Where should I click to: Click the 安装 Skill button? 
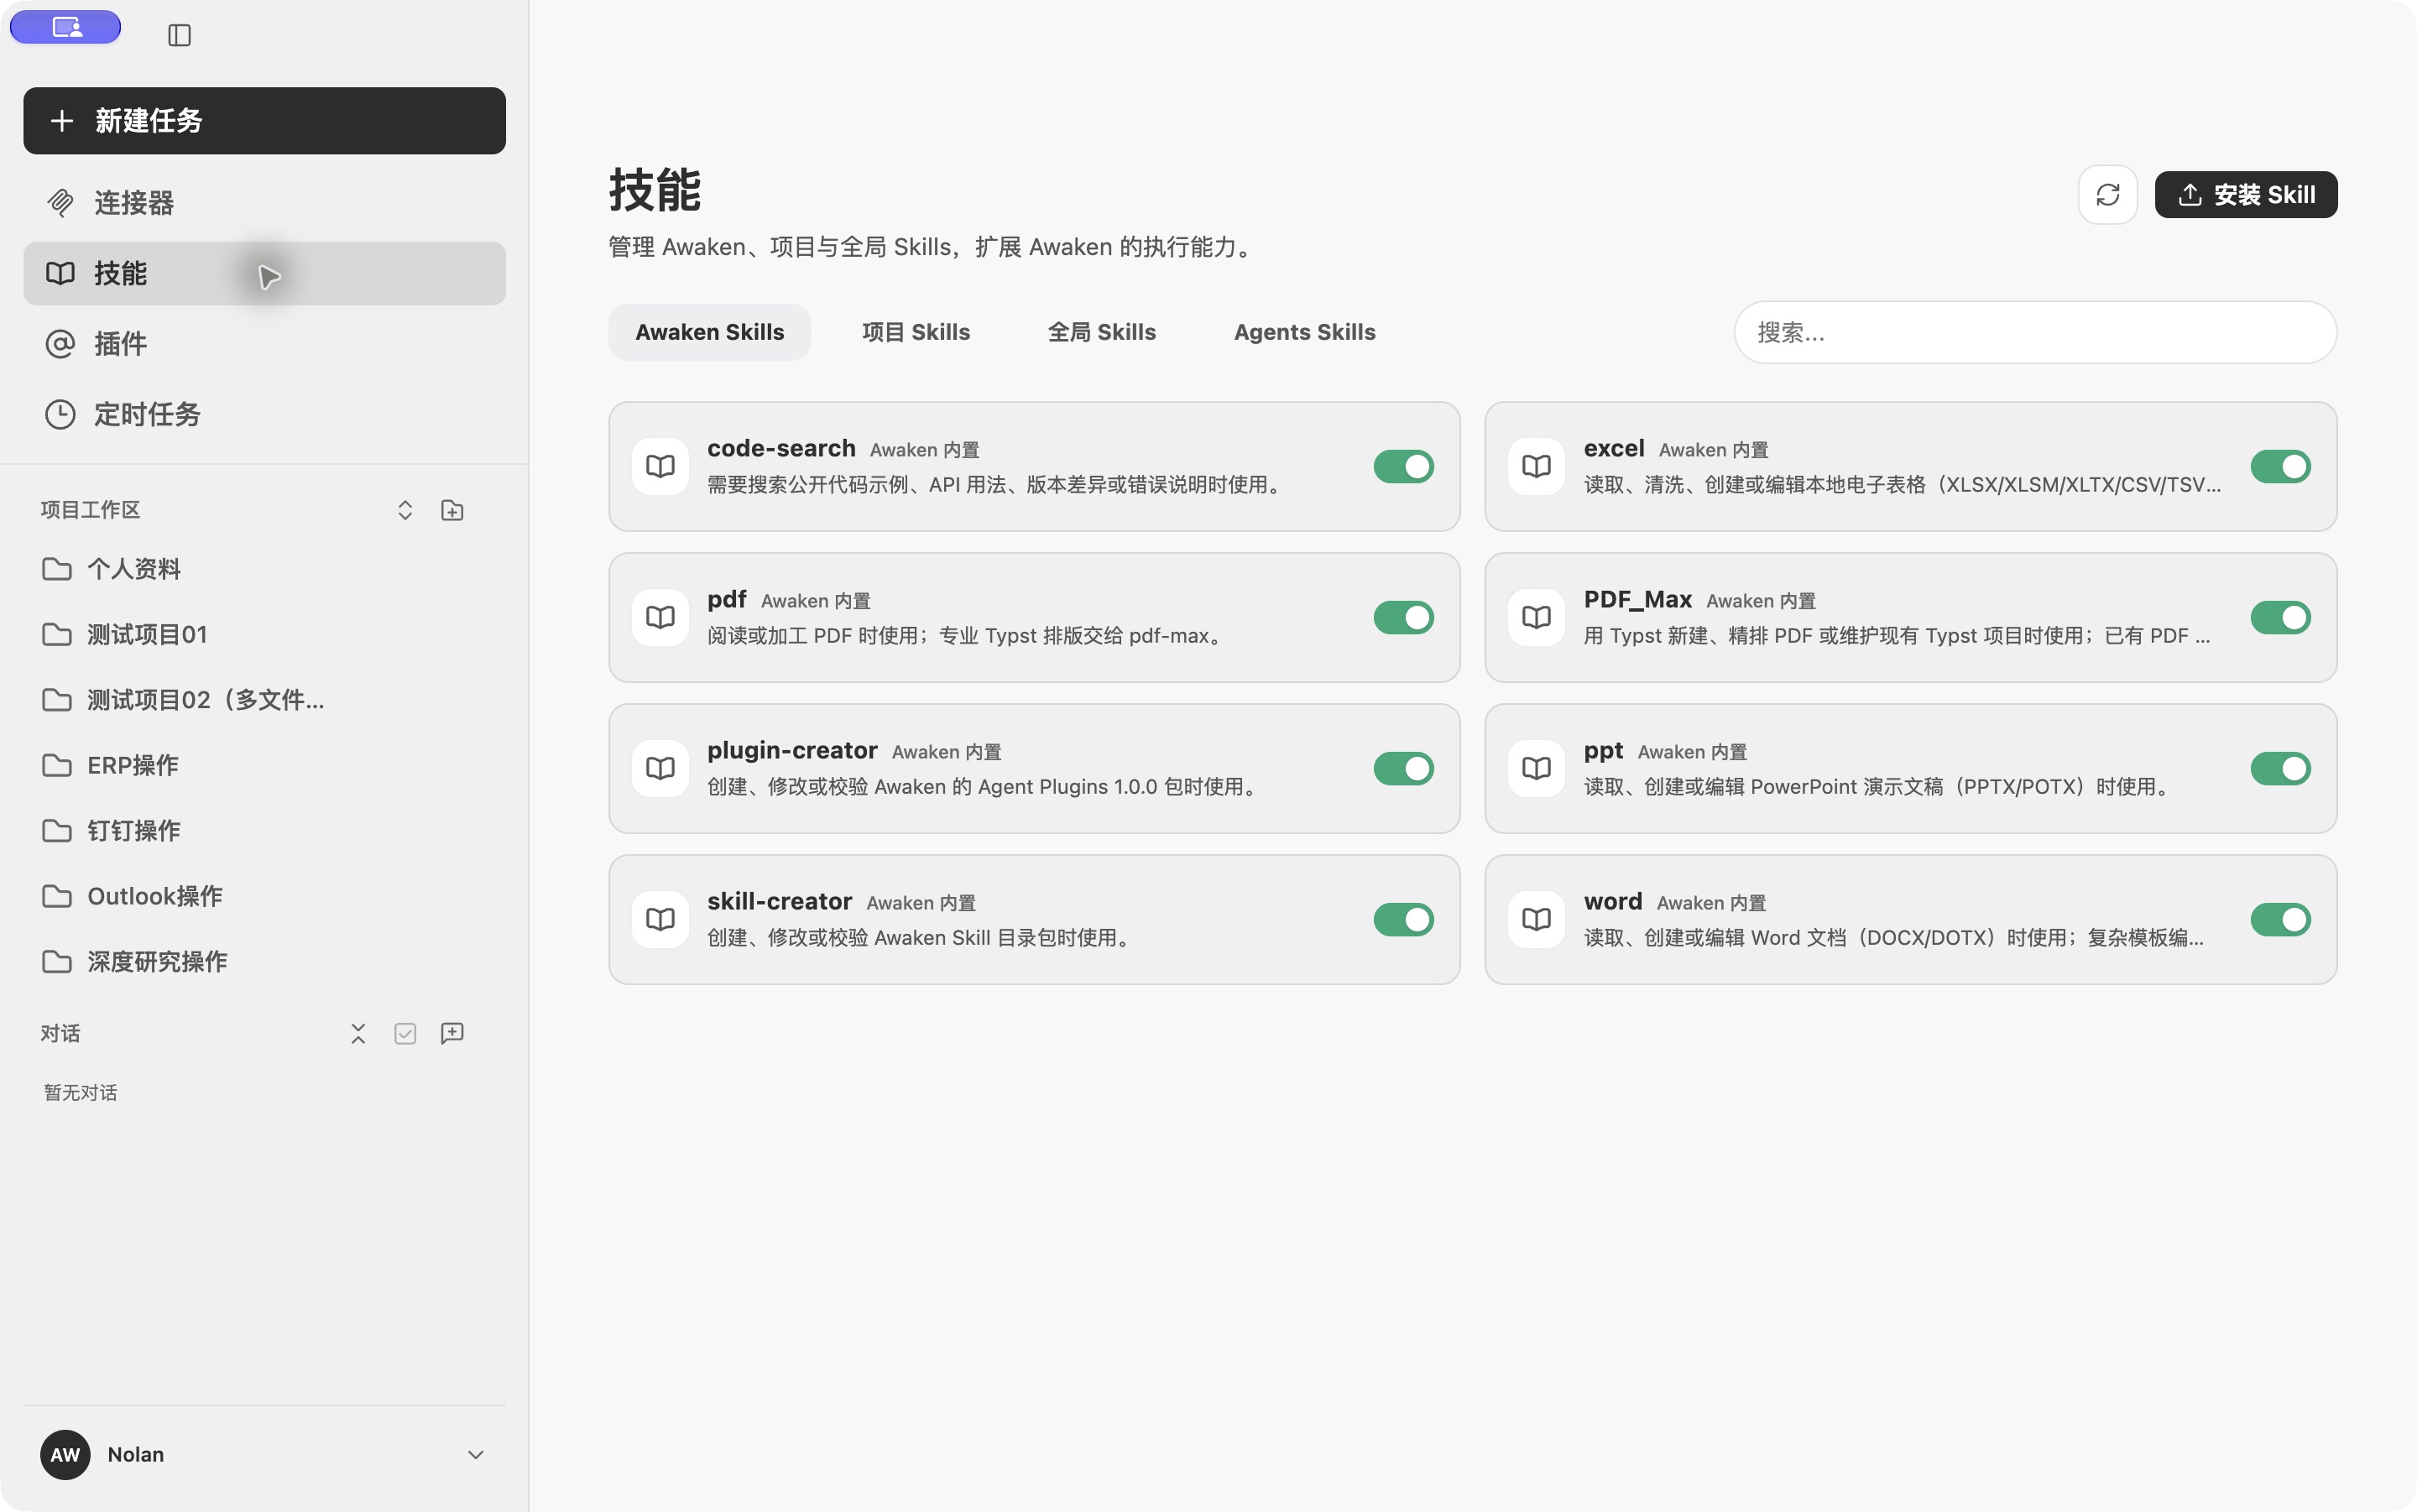pos(2246,194)
